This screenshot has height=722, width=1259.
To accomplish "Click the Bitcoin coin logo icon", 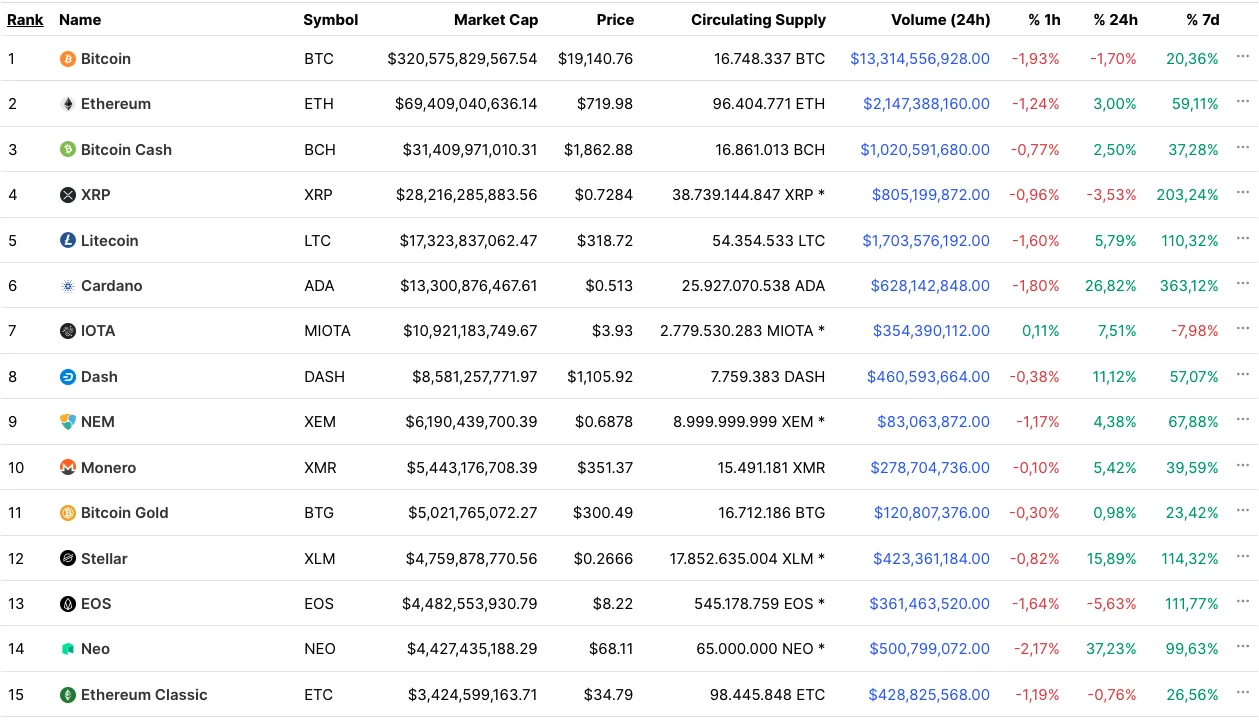I will [x=68, y=59].
